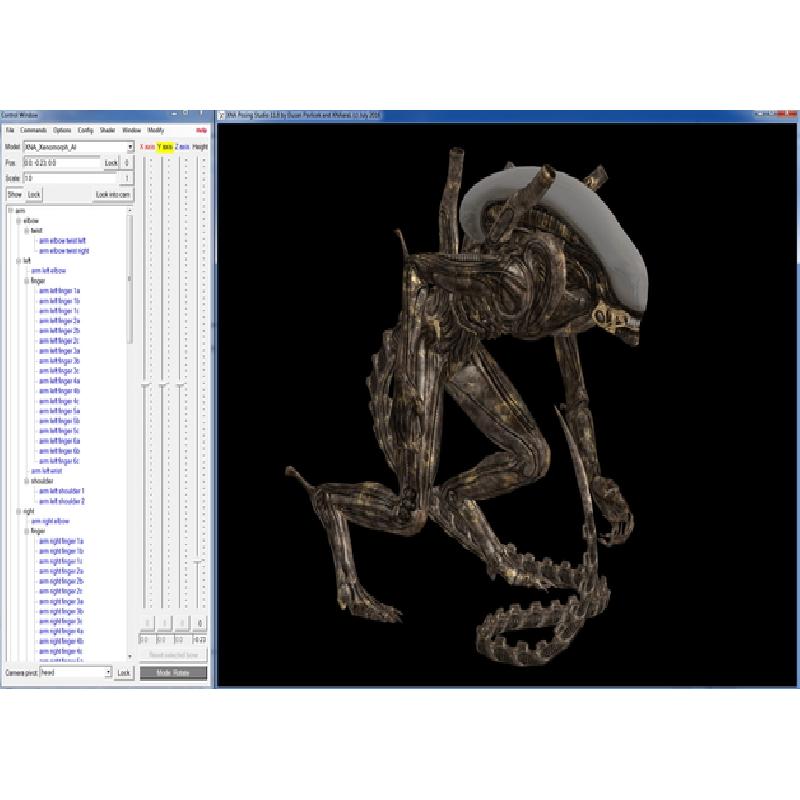
Task: Click the Lock button beside the Pos field
Action: (x=111, y=163)
